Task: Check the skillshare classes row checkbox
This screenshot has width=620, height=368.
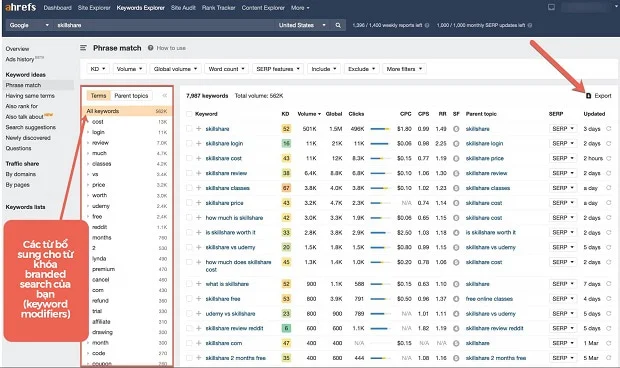Action: tap(189, 188)
